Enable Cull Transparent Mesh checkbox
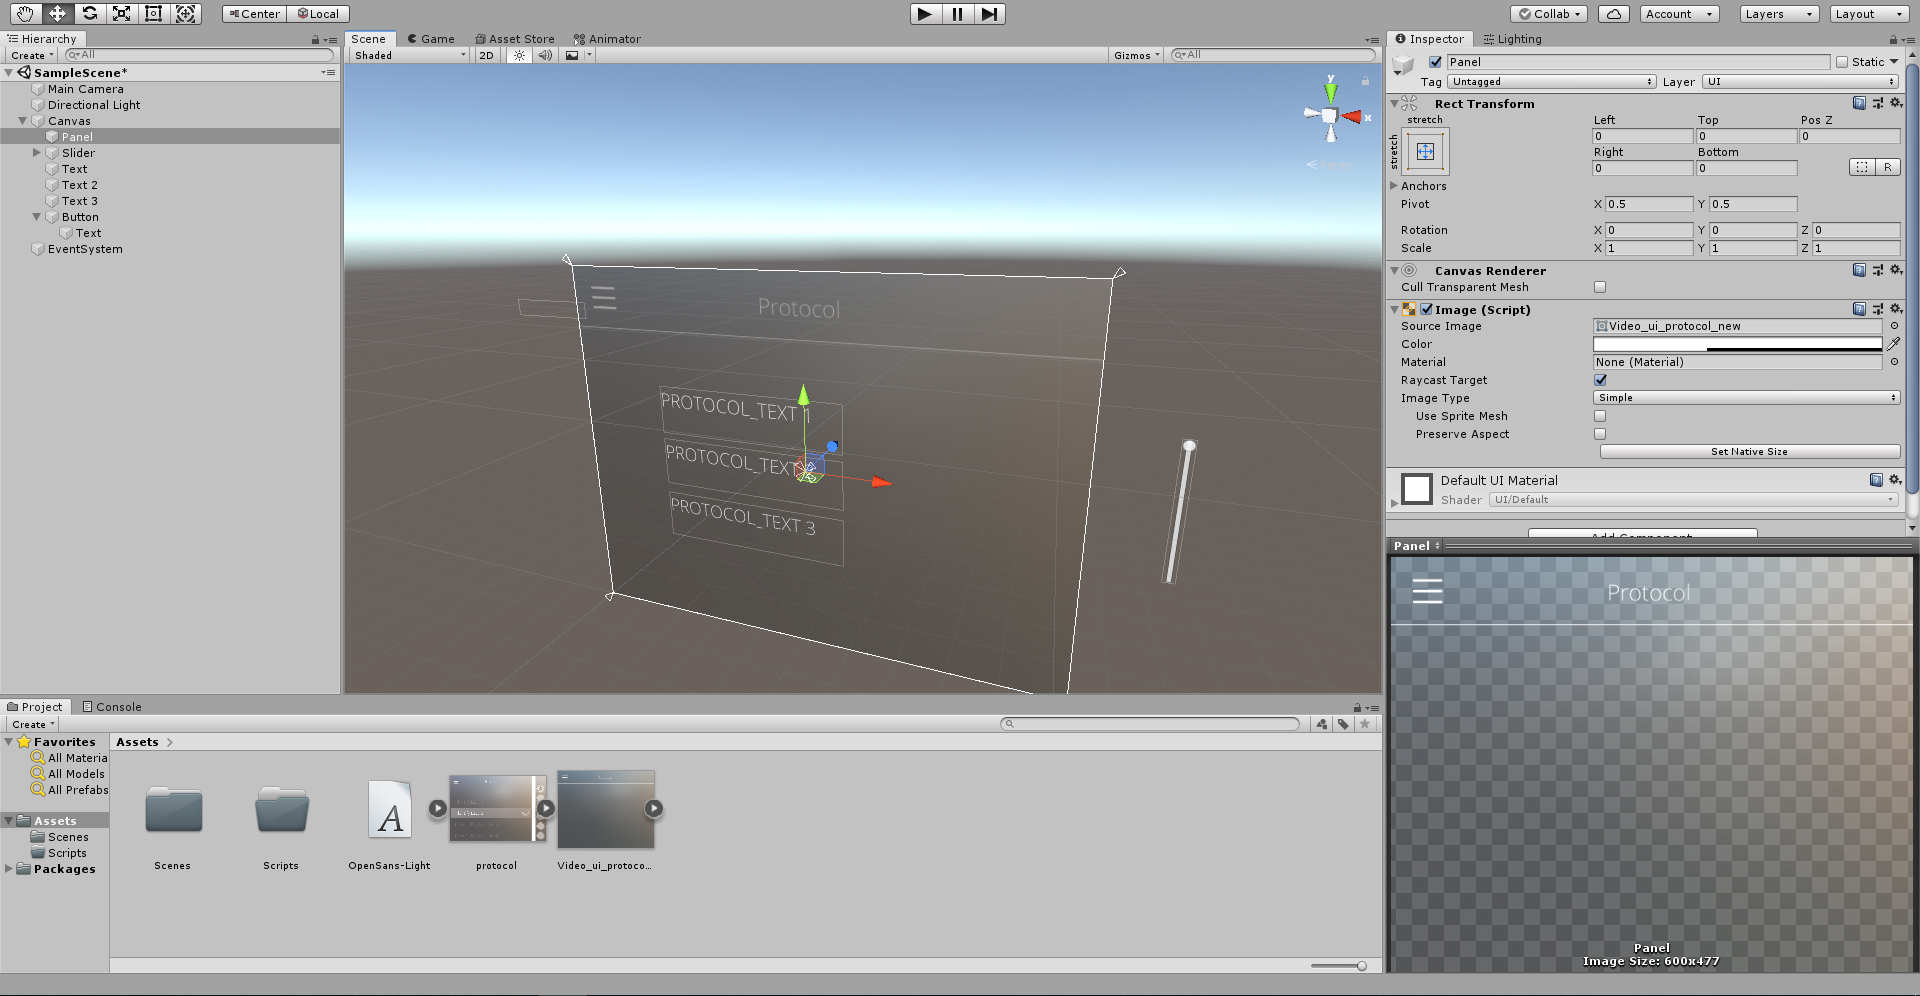1920x996 pixels. point(1600,287)
